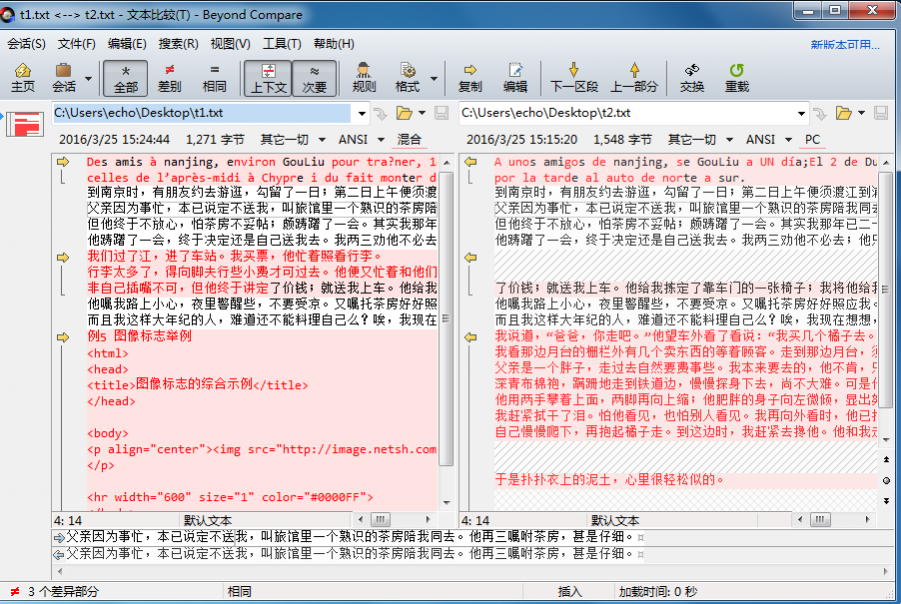The height and width of the screenshot is (604, 901).
Task: Open the 视图(V) menu
Action: (x=230, y=44)
